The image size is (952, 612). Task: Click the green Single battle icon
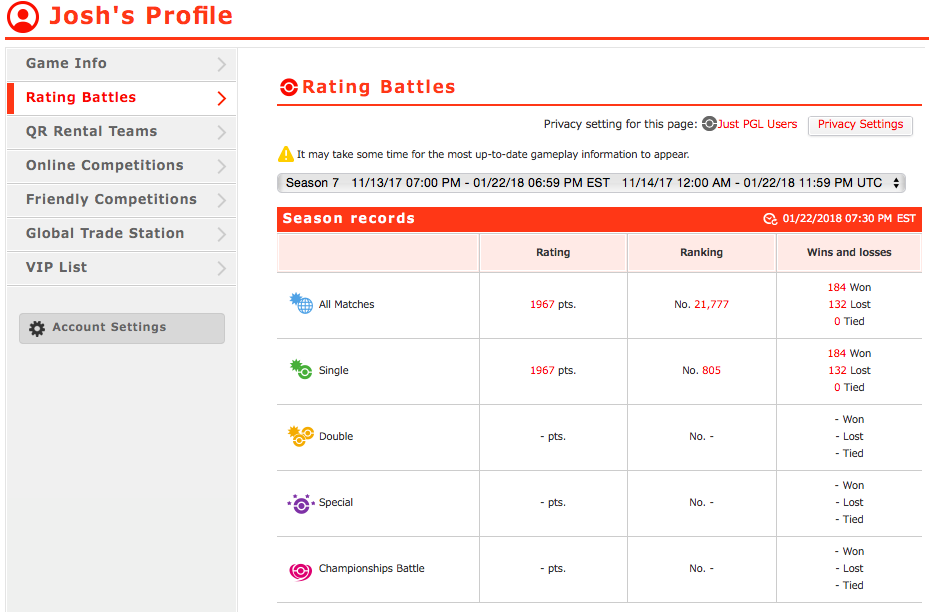[301, 369]
